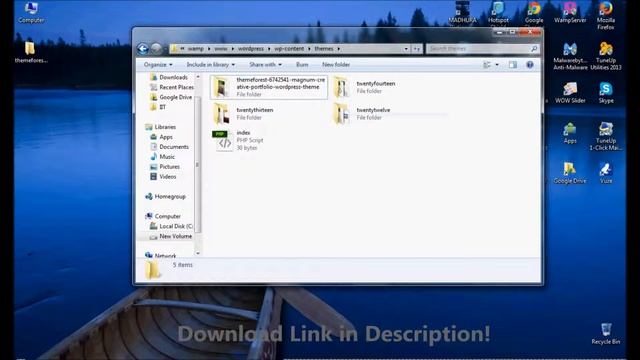Select Apps under Libraries
Image resolution: width=640 pixels, height=360 pixels.
(x=162, y=137)
